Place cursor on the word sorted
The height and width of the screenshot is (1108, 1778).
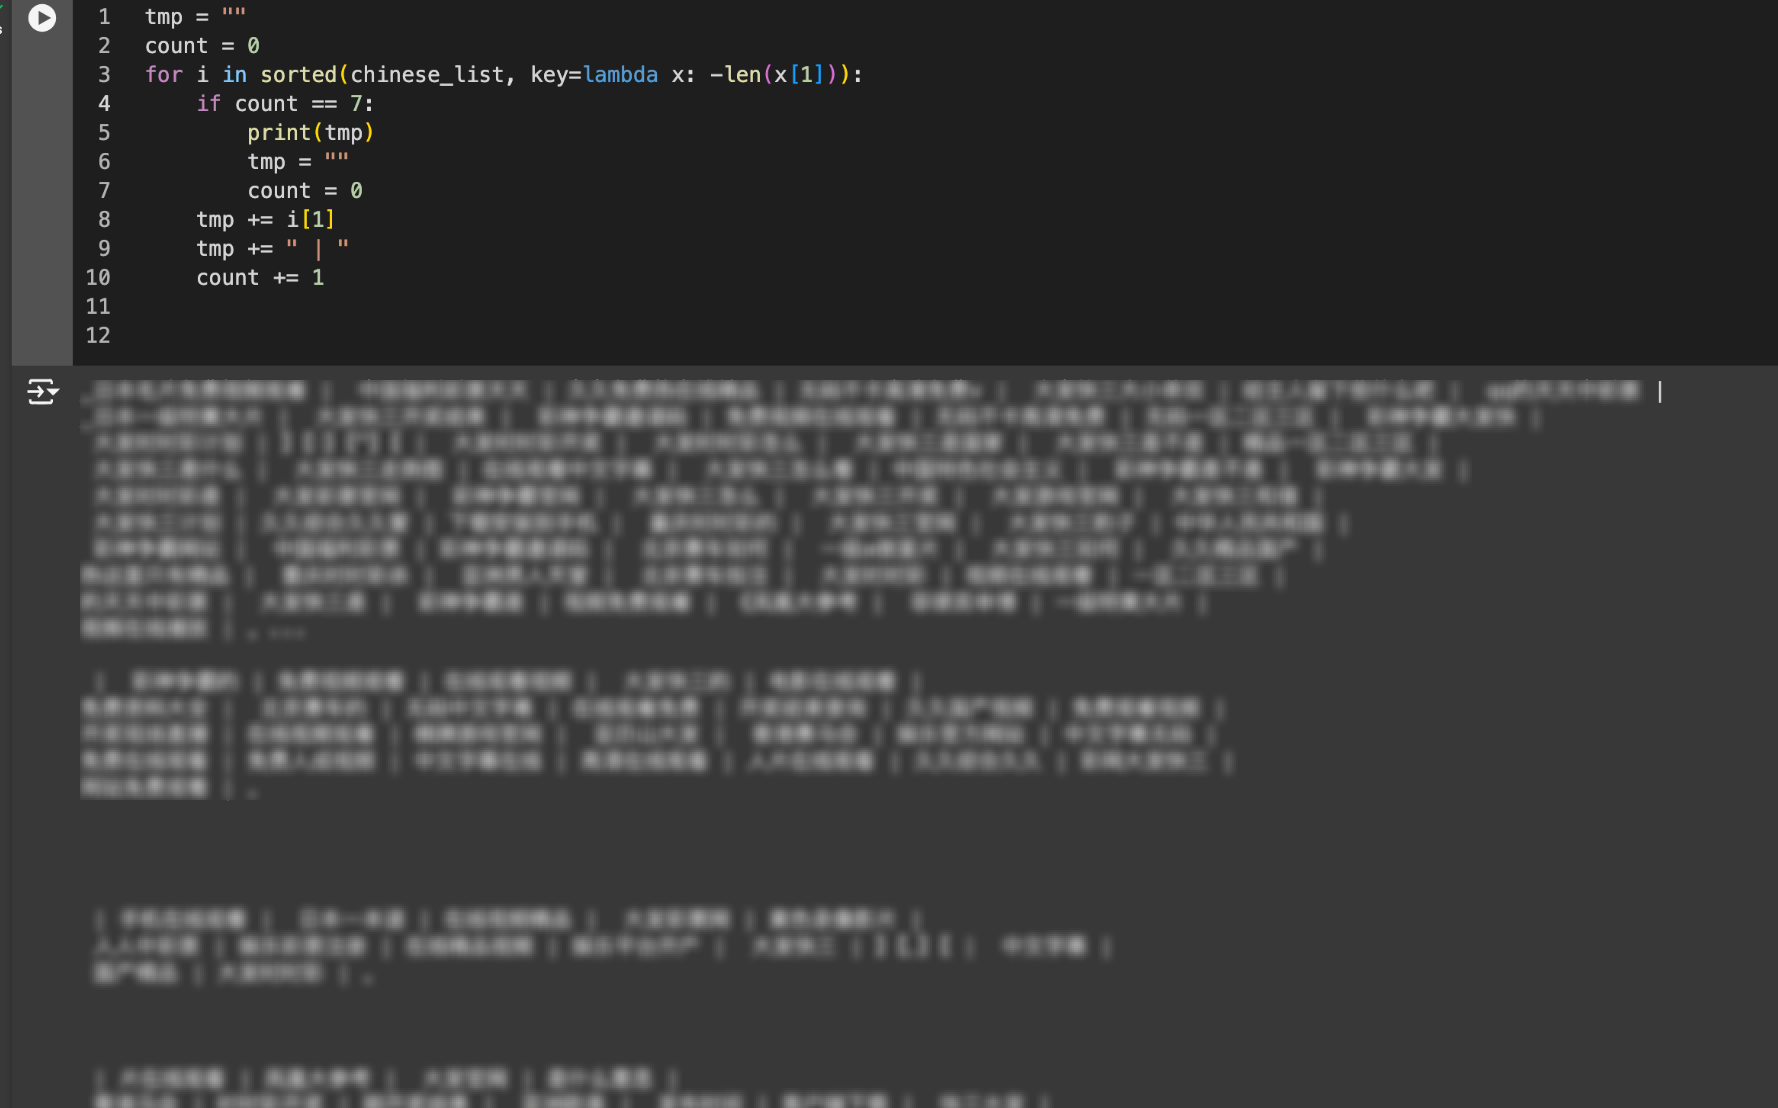tap(298, 75)
